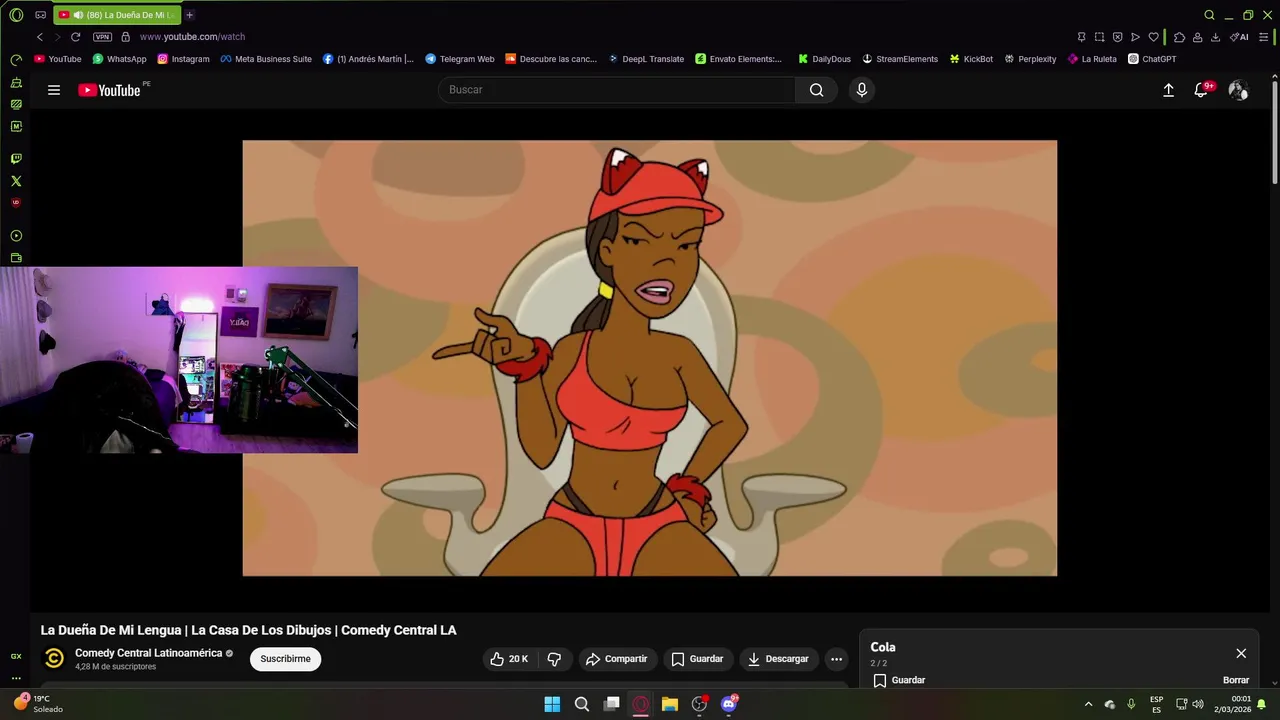Save the video with Guardar beside Compartir
Image resolution: width=1280 pixels, height=720 pixels.
click(697, 659)
